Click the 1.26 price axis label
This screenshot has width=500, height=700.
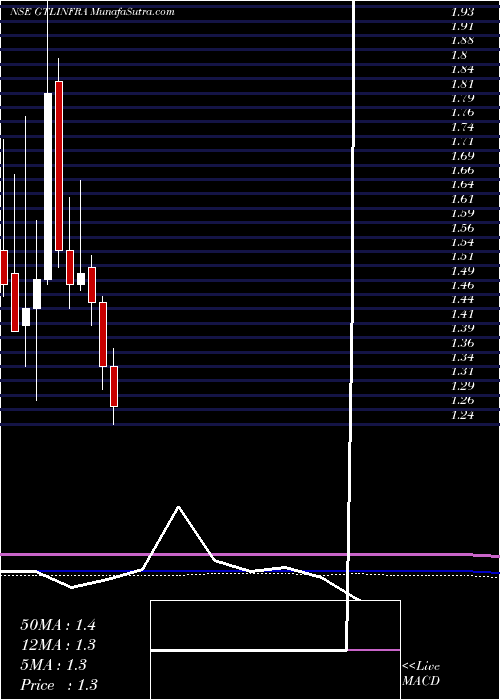click(x=463, y=401)
